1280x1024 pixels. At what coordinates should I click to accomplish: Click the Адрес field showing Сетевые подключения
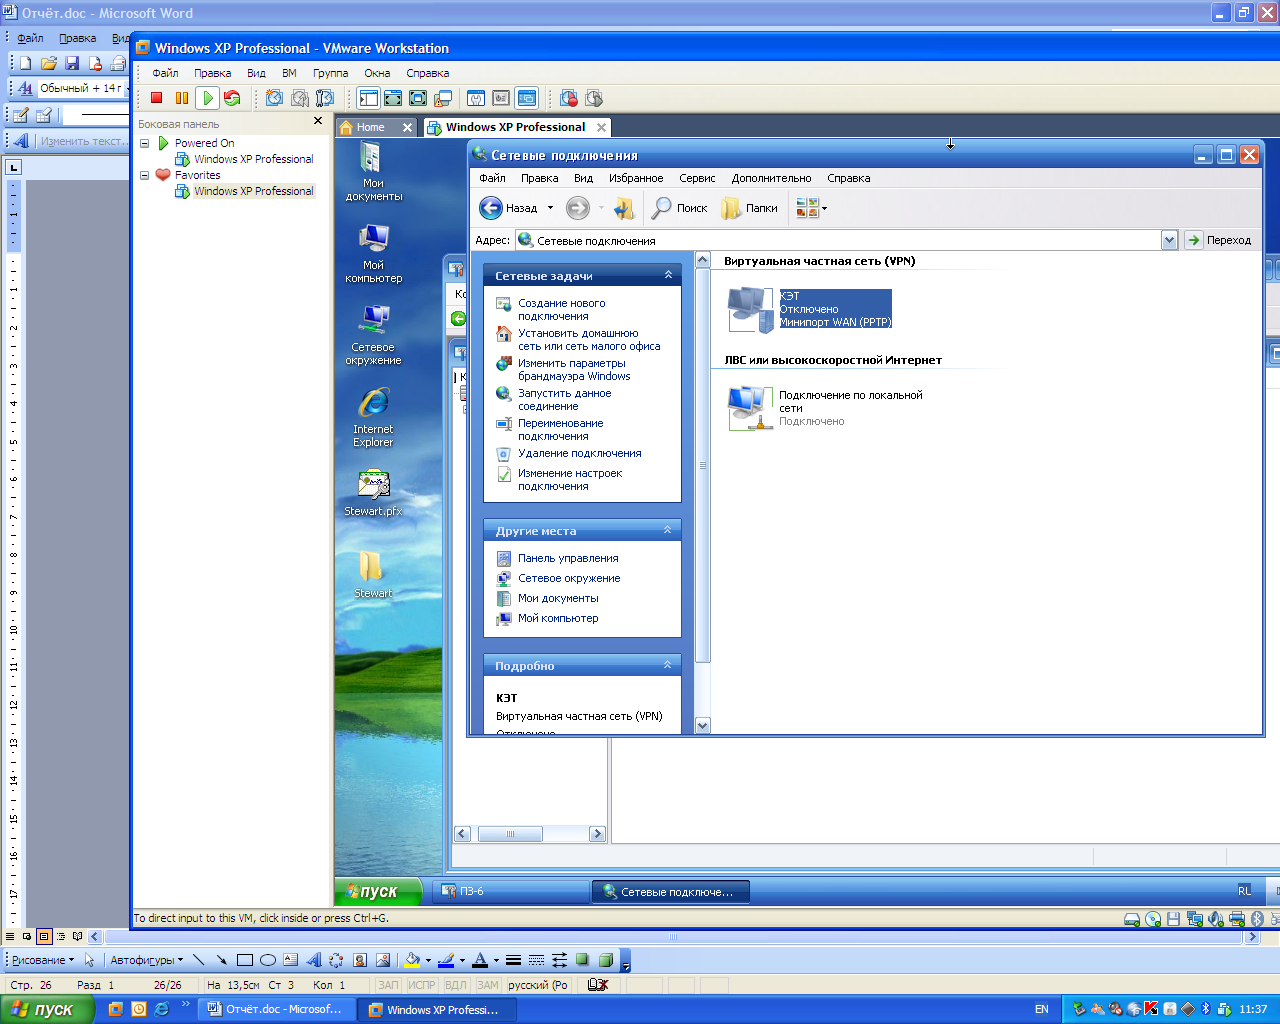[x=838, y=240]
